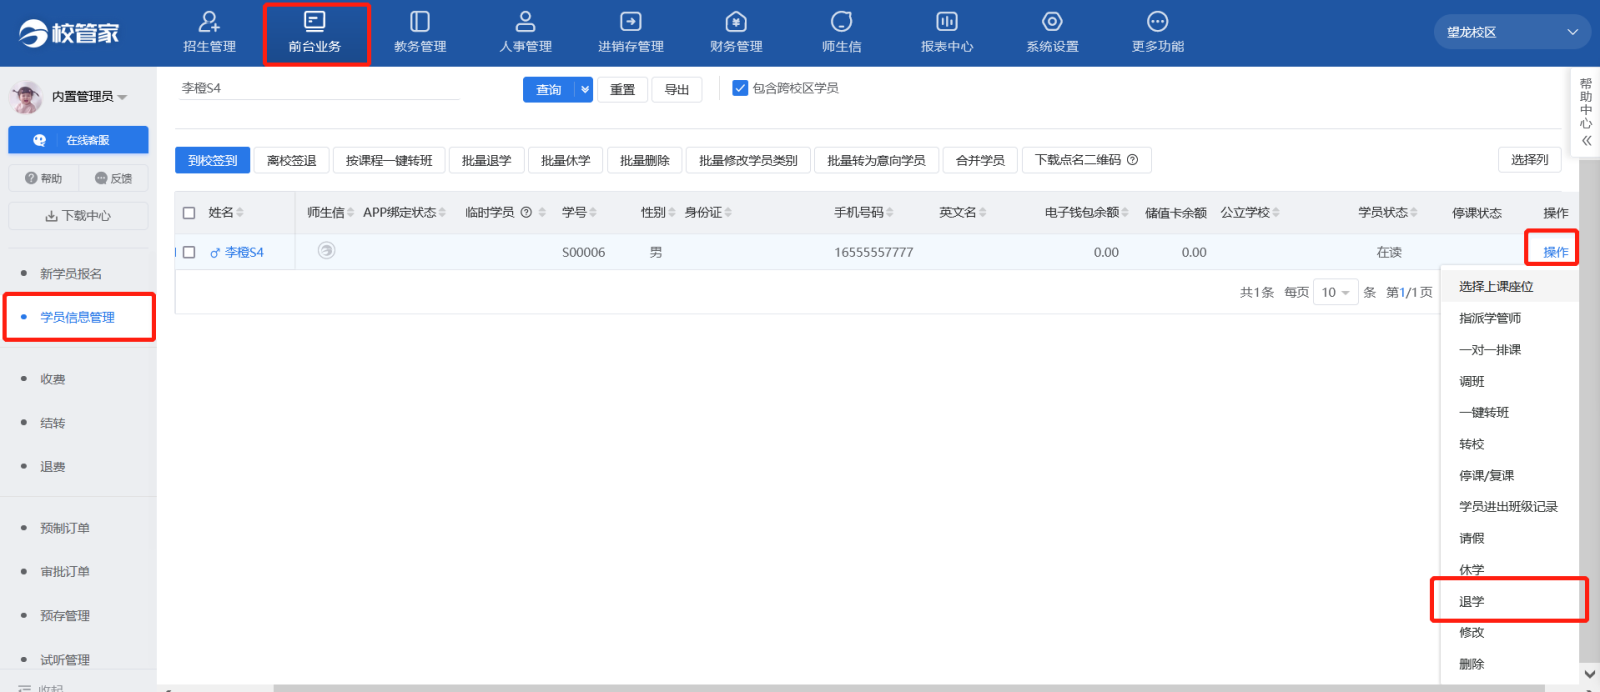Go to 新学员报名 in the sidebar

71,274
